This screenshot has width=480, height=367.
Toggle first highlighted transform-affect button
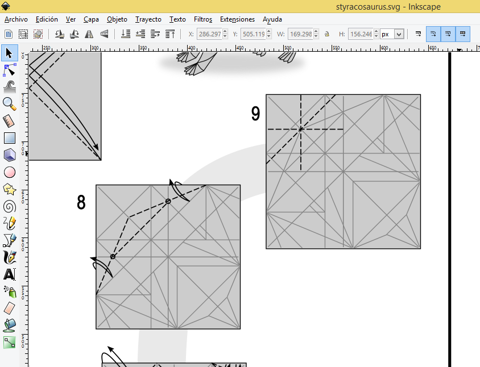coord(433,34)
